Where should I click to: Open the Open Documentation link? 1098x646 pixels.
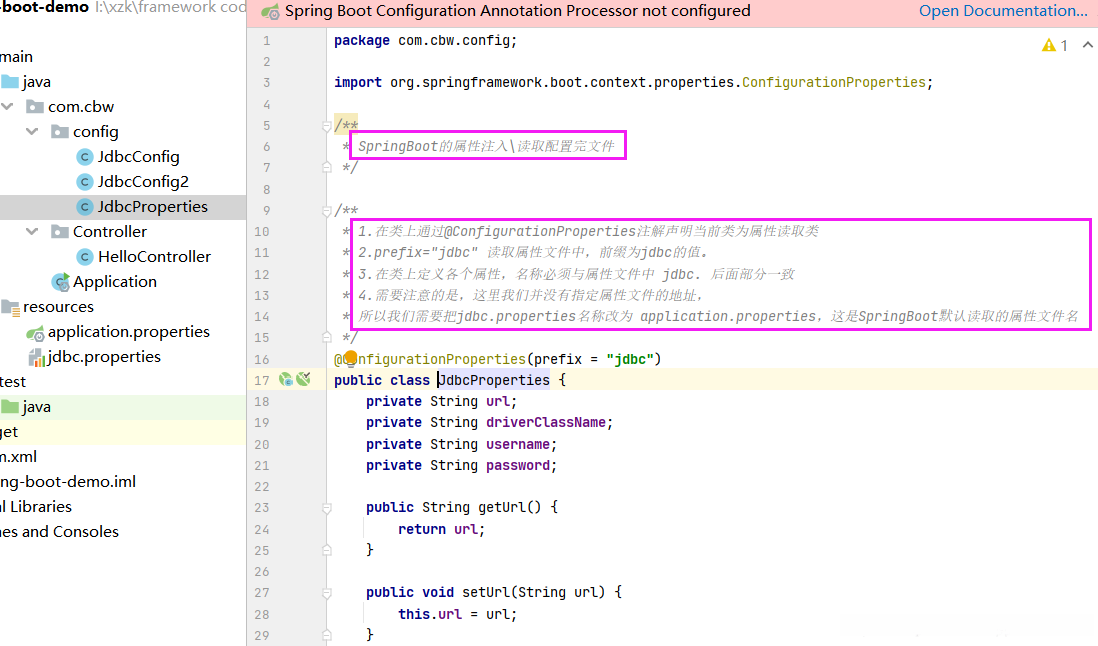click(x=1003, y=11)
